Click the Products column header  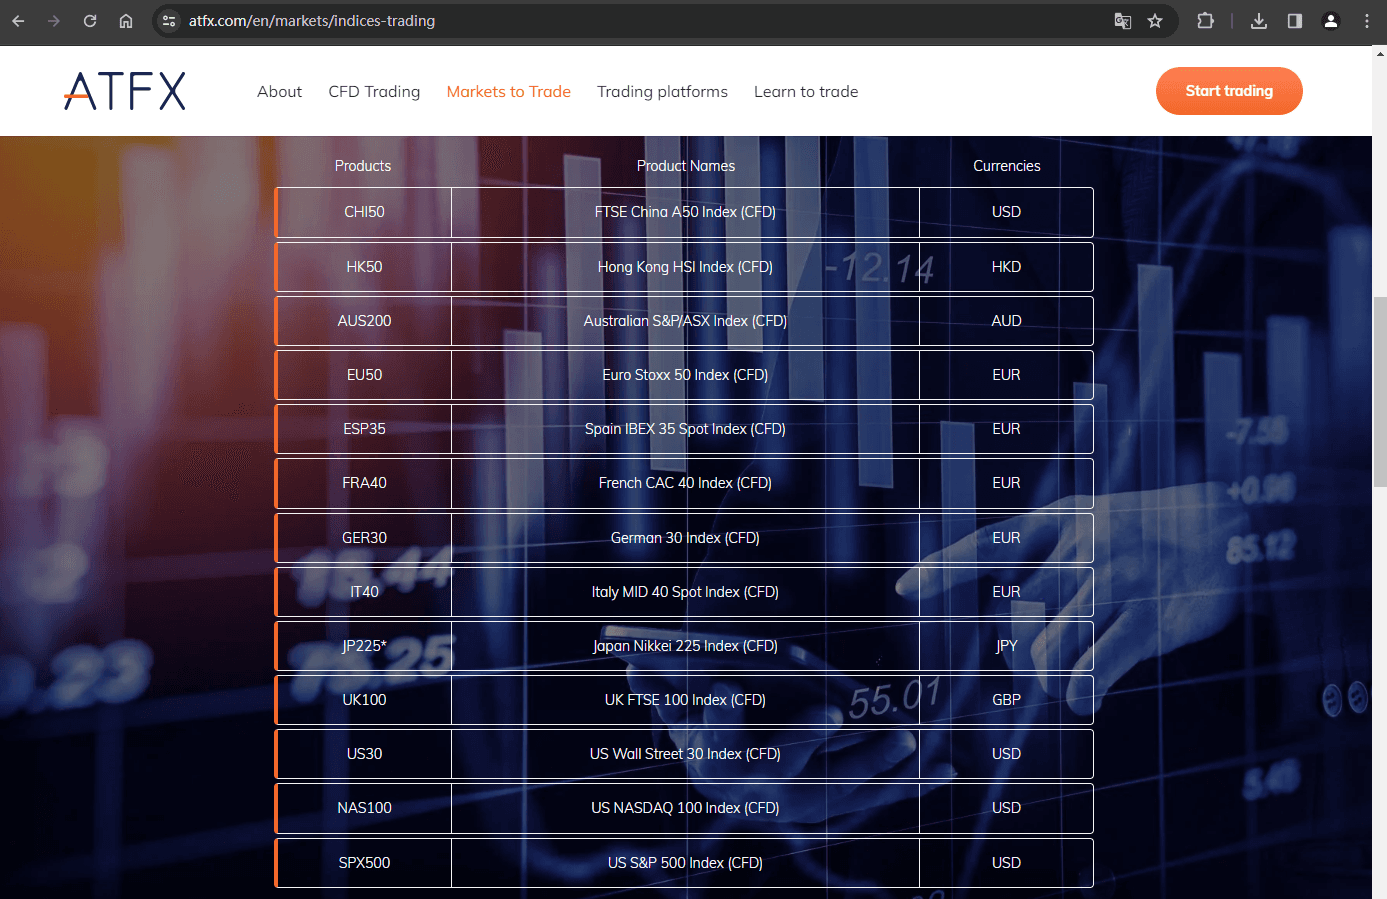(x=363, y=166)
